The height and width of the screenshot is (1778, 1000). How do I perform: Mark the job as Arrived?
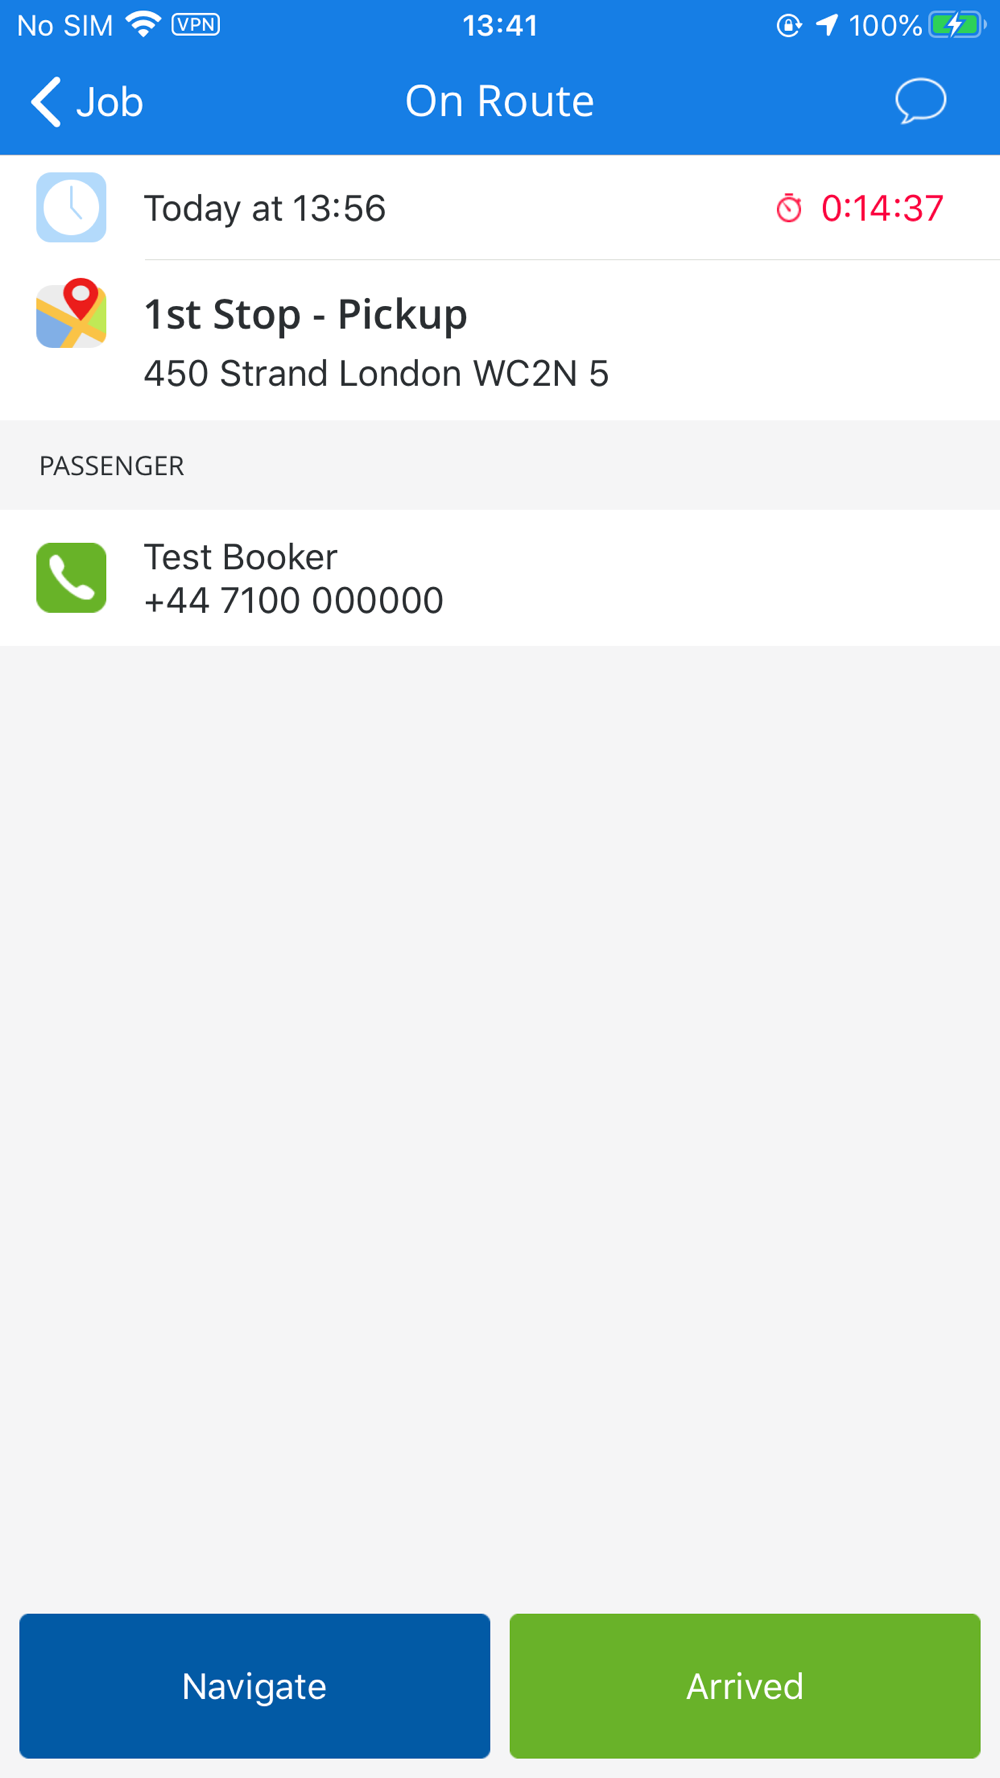coord(745,1686)
